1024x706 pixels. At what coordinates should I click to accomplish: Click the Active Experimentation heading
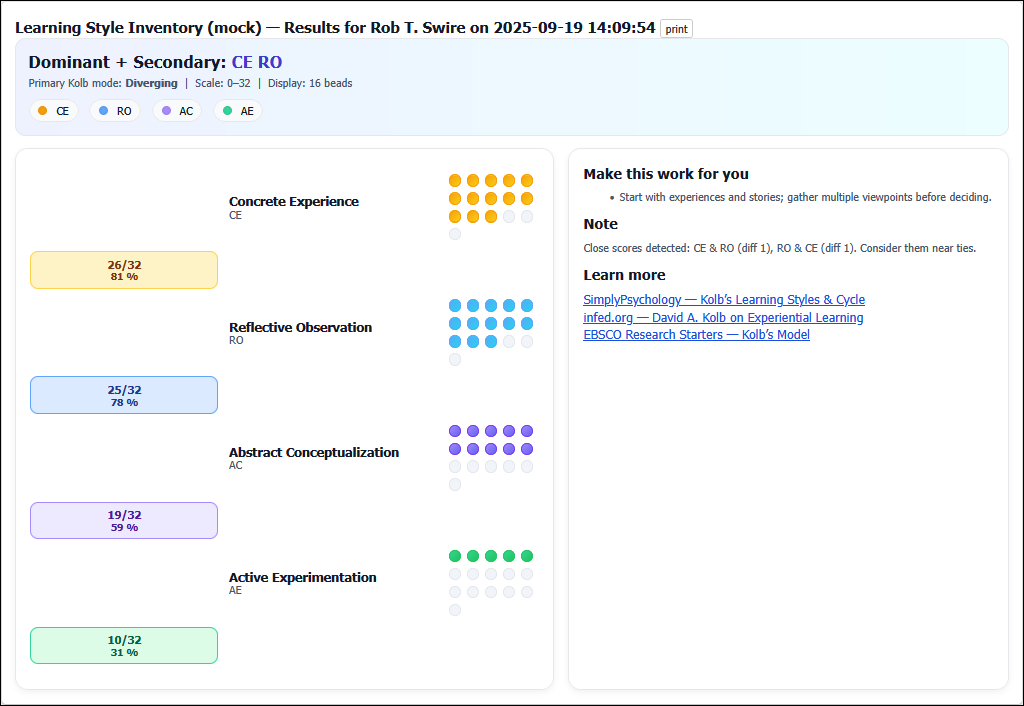tap(302, 578)
